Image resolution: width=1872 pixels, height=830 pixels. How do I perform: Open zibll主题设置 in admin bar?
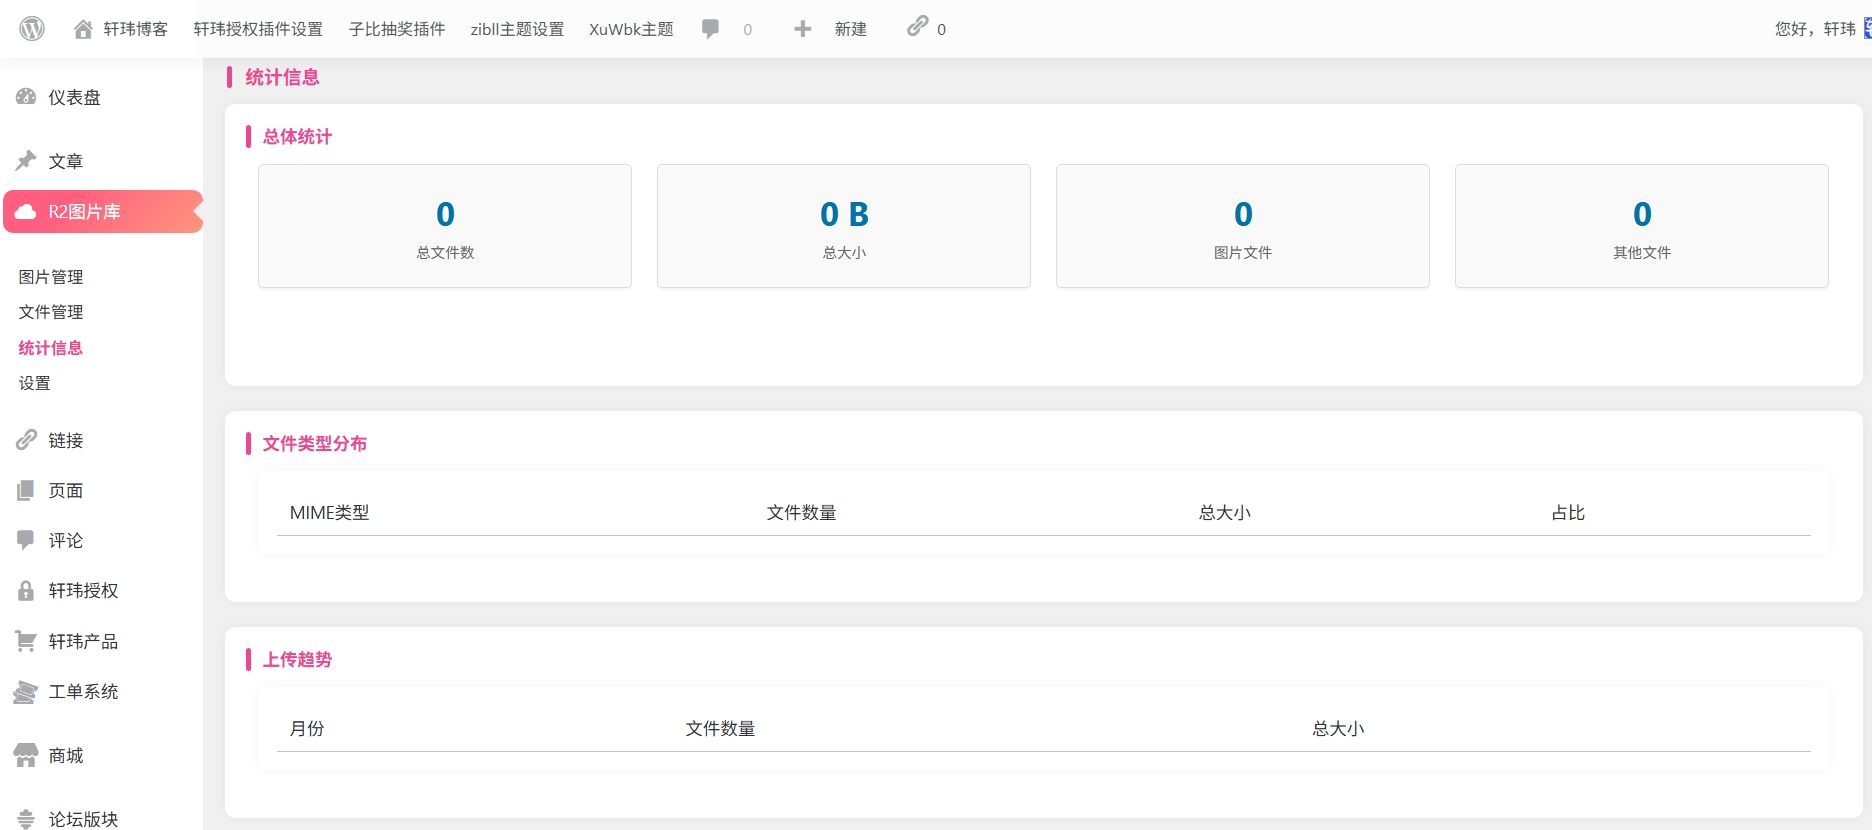click(517, 29)
